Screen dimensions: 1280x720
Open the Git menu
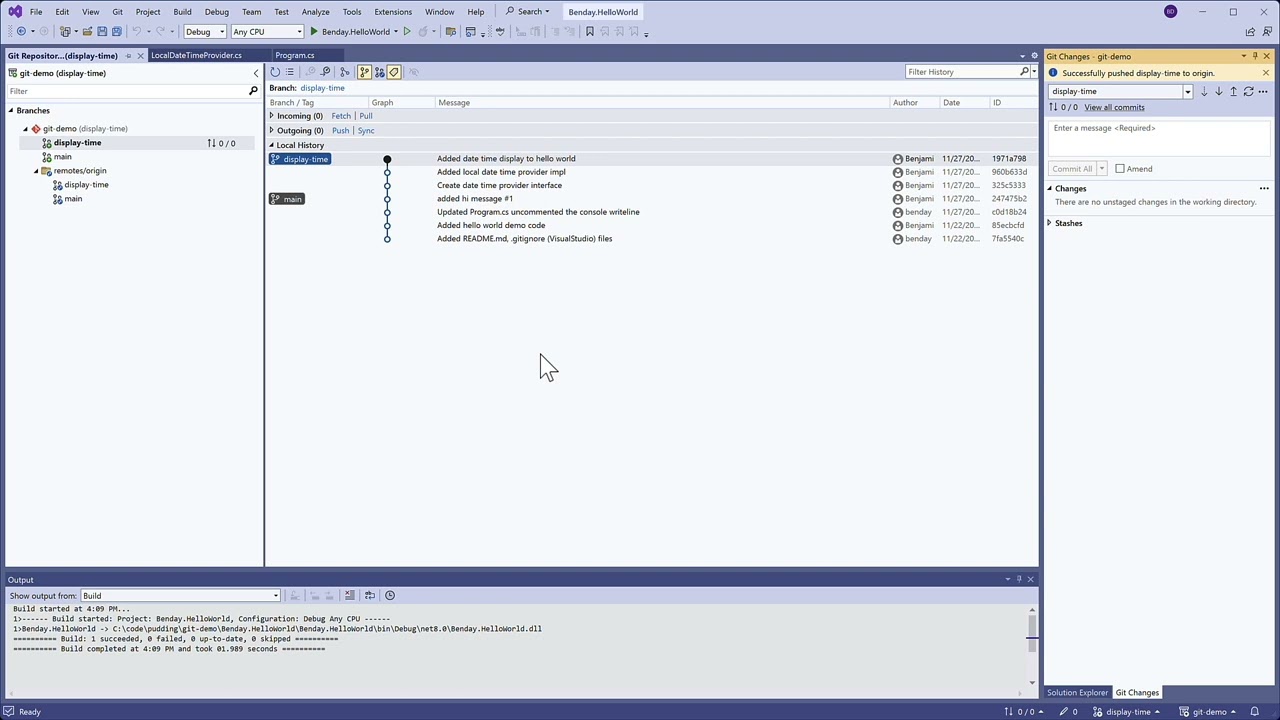click(117, 12)
